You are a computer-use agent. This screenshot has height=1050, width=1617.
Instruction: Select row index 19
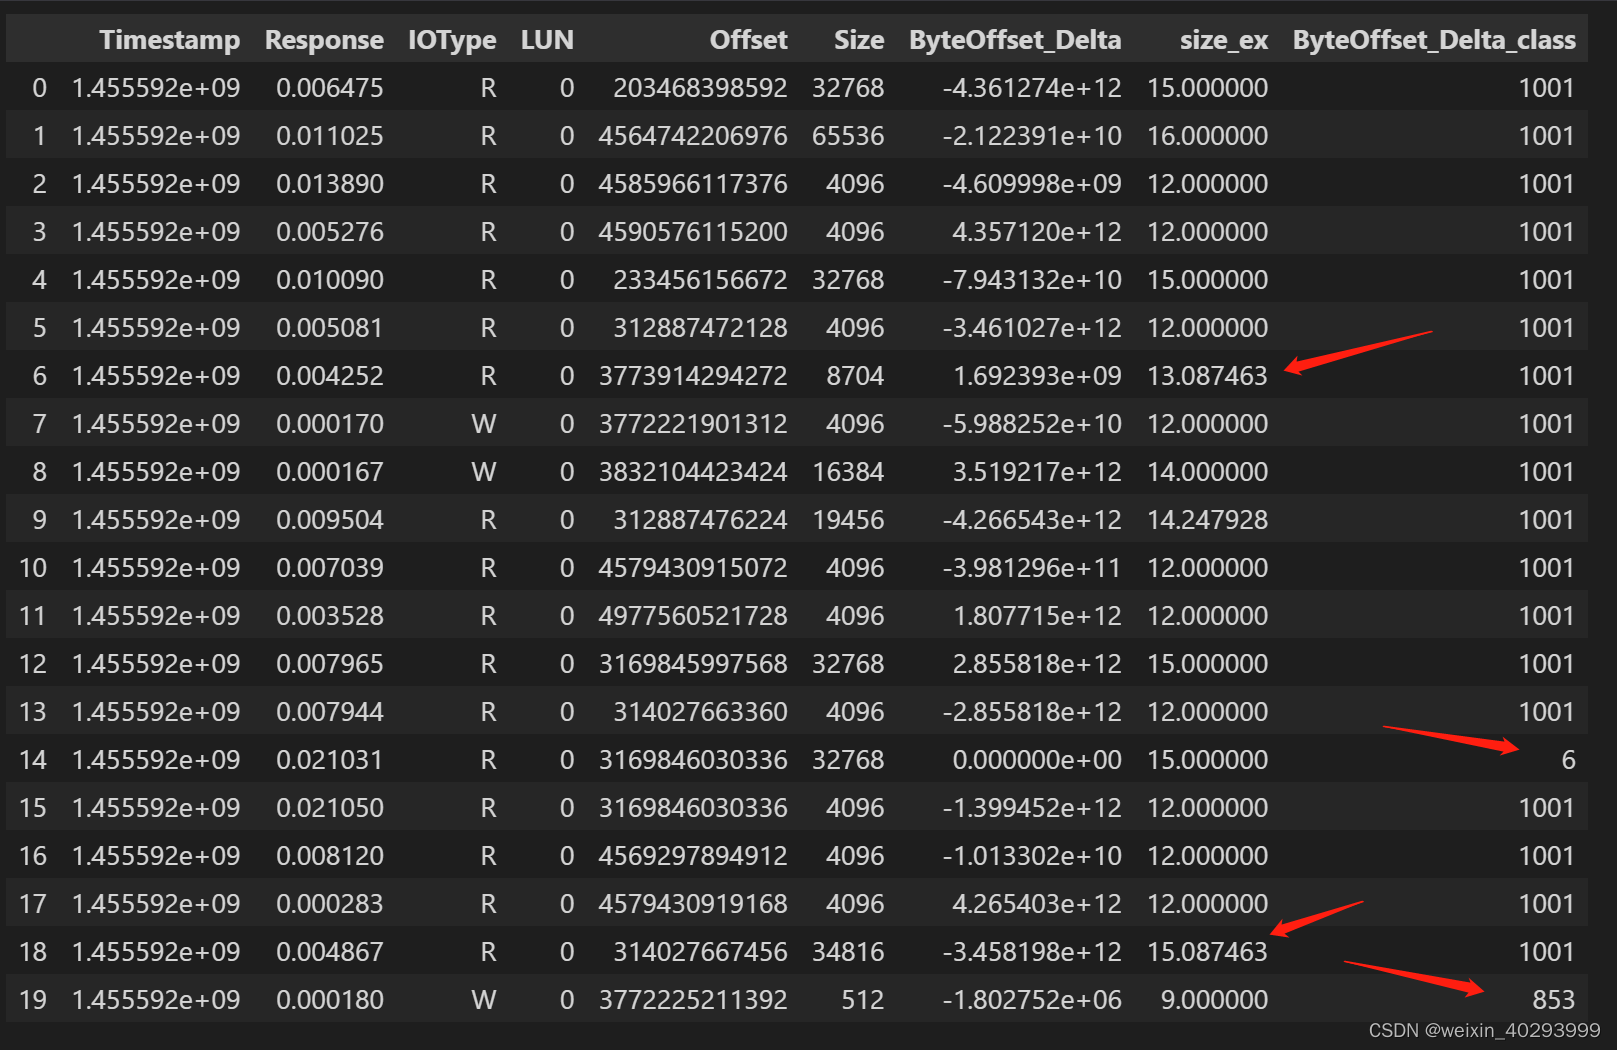point(33,1000)
